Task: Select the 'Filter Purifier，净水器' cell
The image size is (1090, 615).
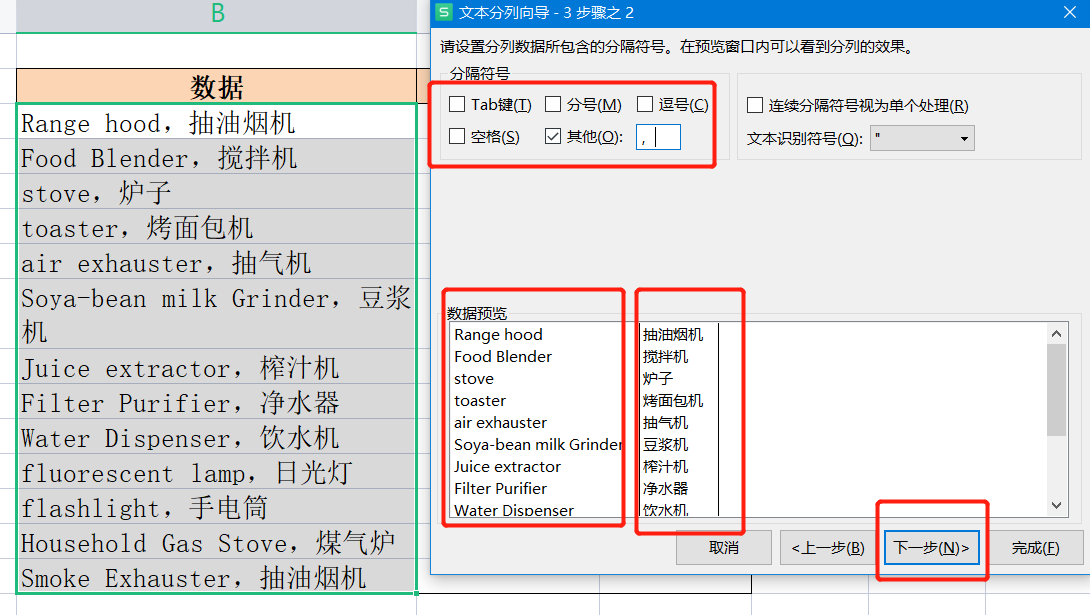Action: (x=217, y=401)
